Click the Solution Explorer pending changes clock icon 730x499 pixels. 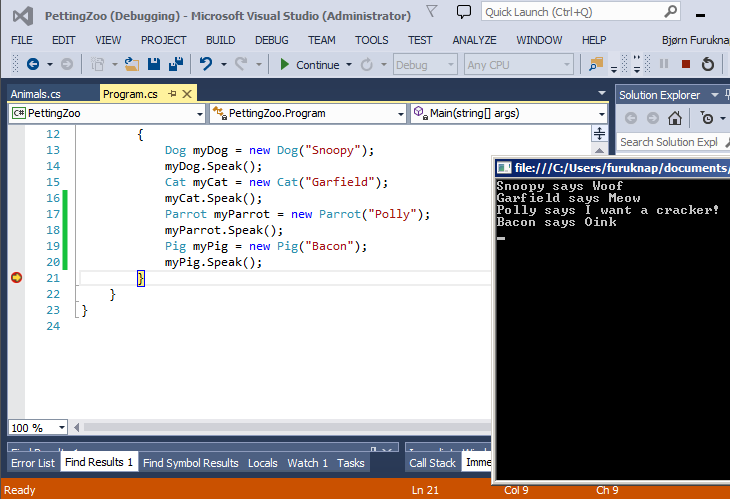pos(707,118)
